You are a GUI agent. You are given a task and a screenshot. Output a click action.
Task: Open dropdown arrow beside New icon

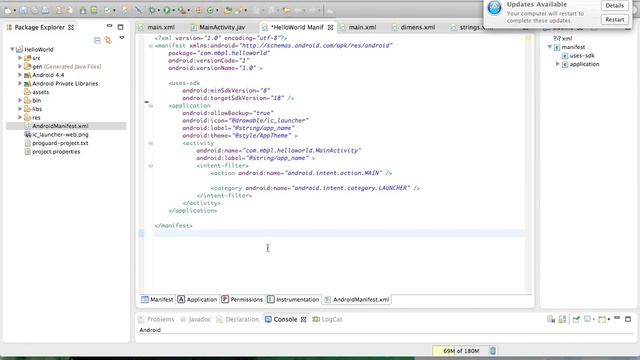15,11
